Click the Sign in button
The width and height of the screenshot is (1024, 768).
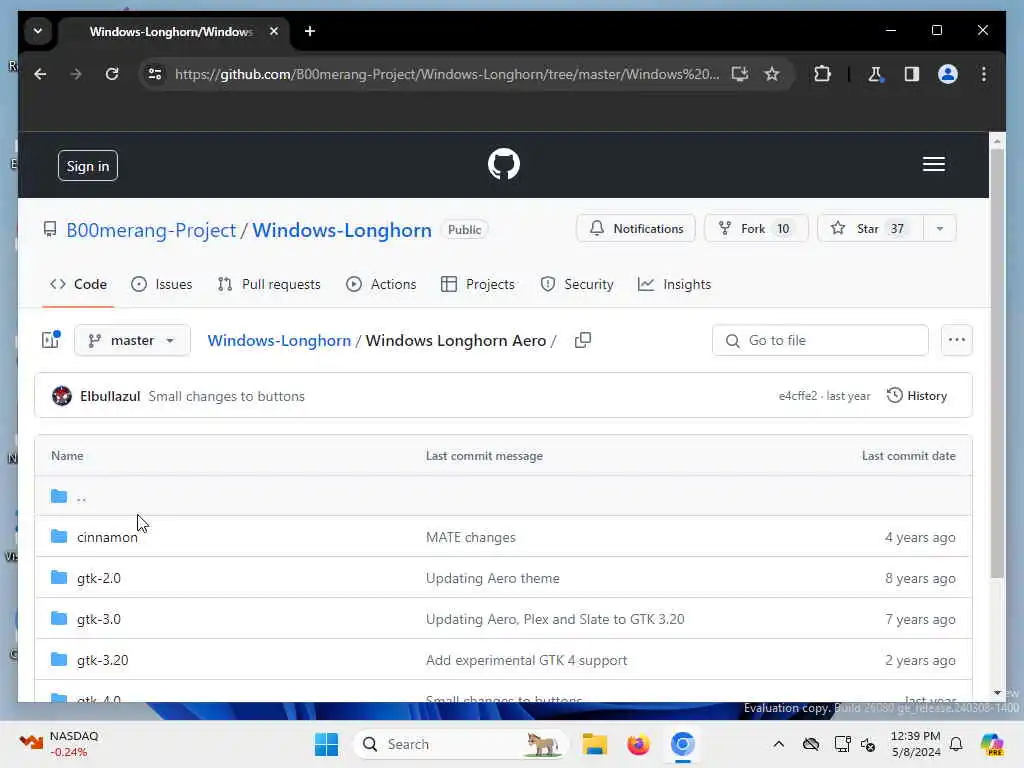click(88, 166)
